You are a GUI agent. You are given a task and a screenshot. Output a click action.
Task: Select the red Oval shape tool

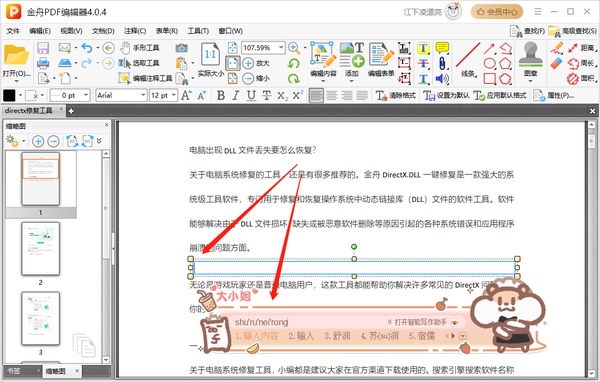tap(489, 63)
